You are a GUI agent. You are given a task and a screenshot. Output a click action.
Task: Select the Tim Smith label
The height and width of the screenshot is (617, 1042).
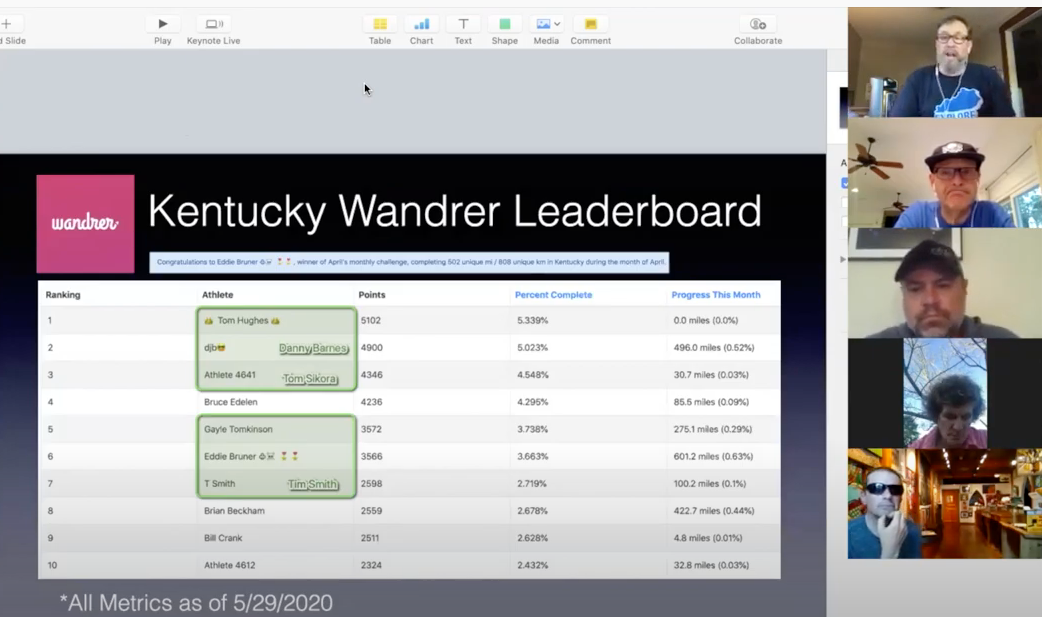[313, 484]
